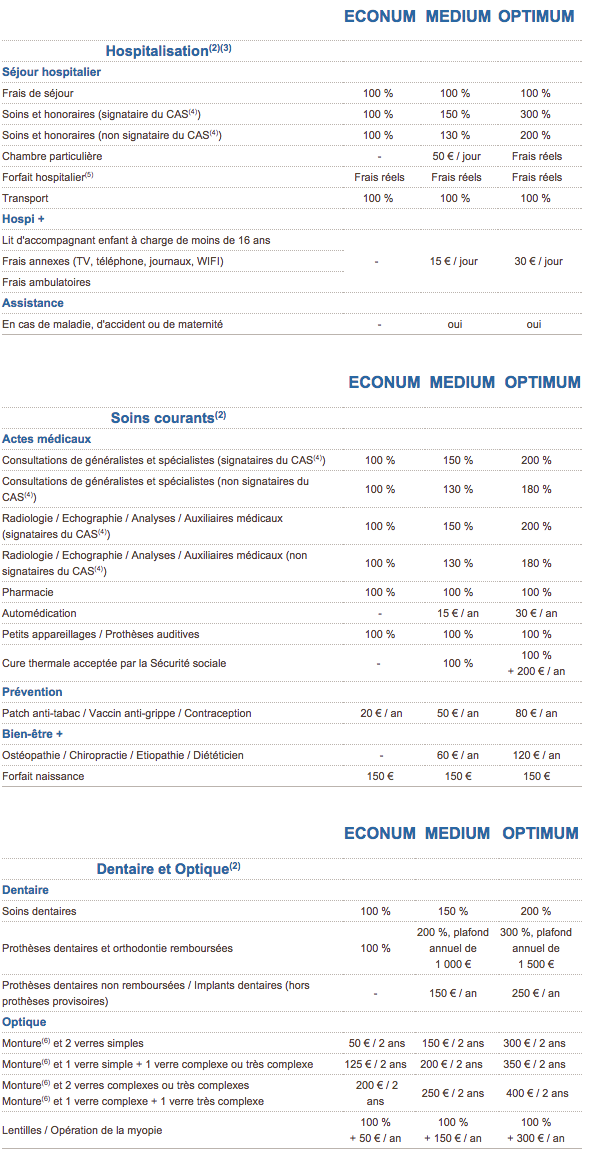Click the Hospitalisation section heading
The width and height of the screenshot is (595, 1151).
pyautogui.click(x=169, y=51)
